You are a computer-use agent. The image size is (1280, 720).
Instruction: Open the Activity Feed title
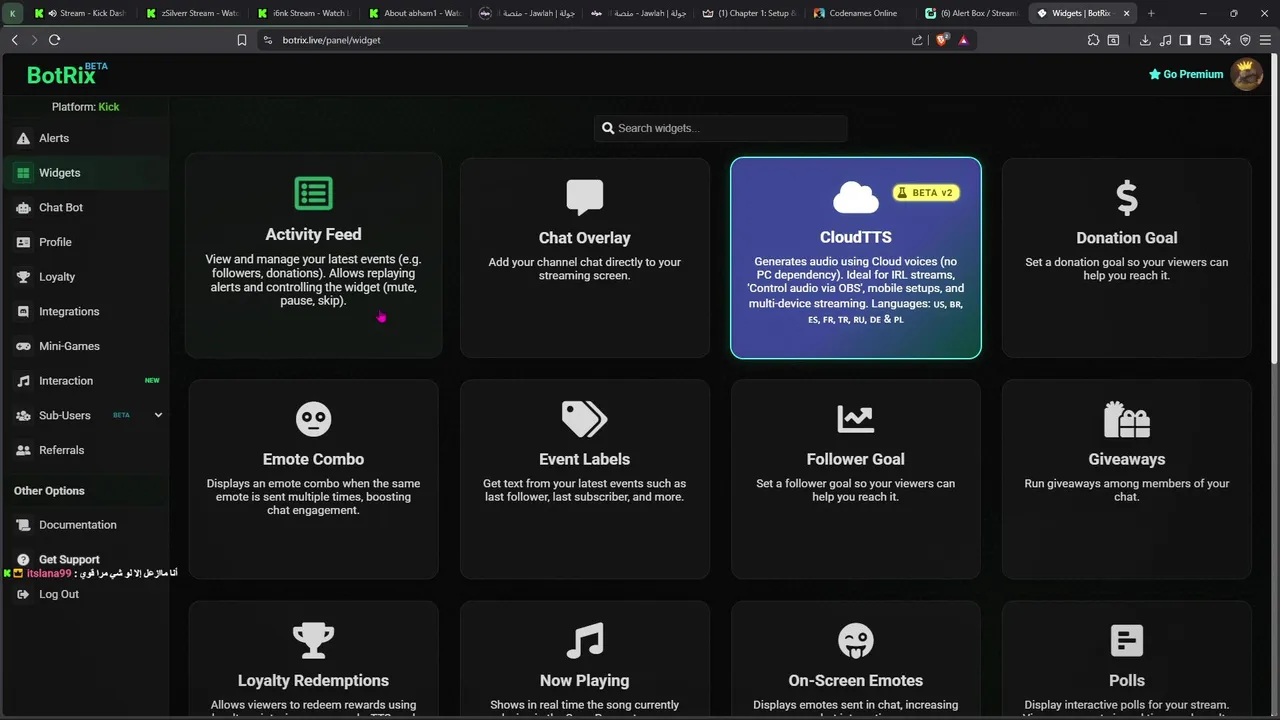[313, 234]
